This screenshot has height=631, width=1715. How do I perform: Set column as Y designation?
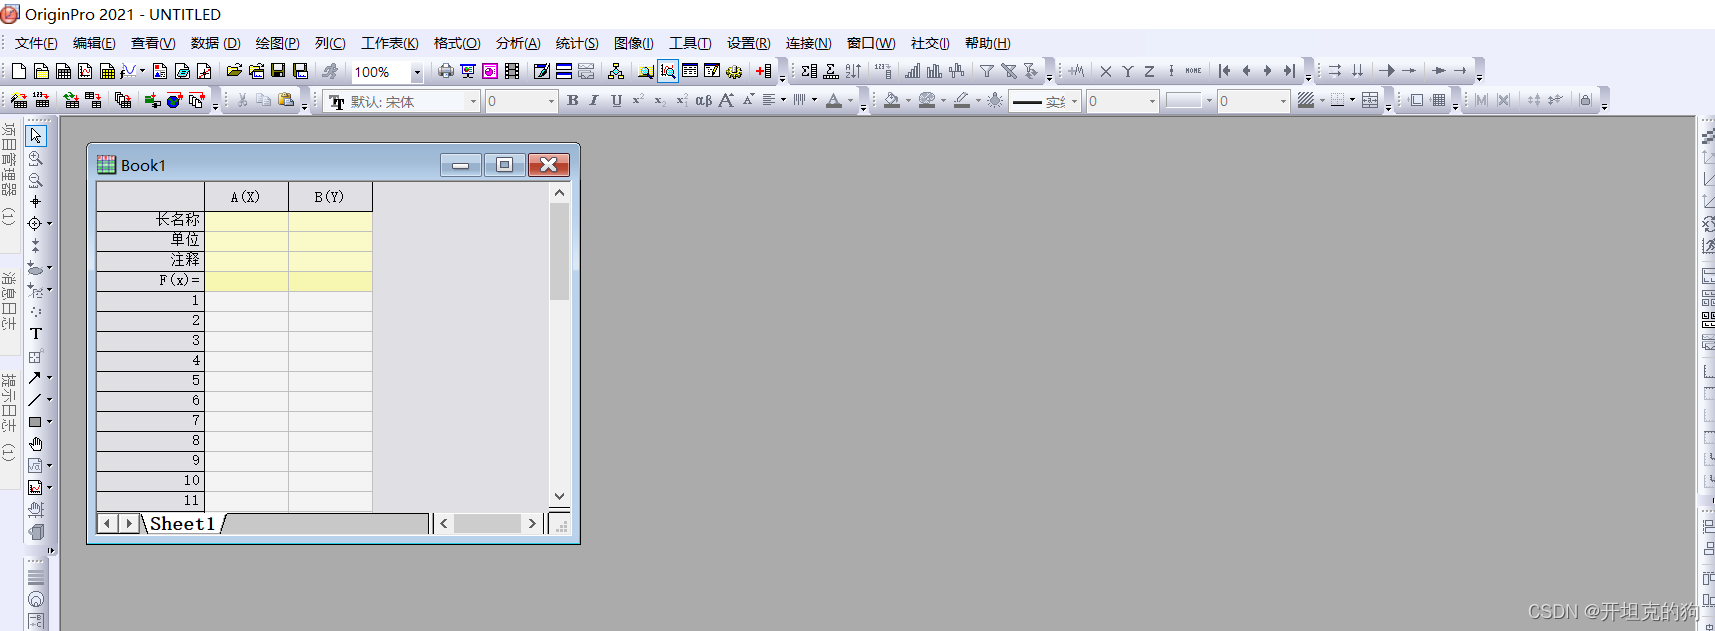1127,71
